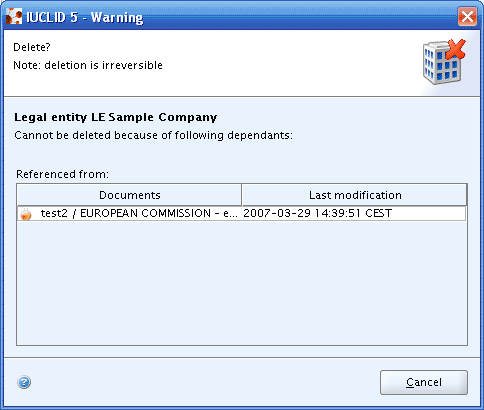This screenshot has height=410, width=484.
Task: Select the flask icon beside test2 document
Action: pyautogui.click(x=26, y=214)
